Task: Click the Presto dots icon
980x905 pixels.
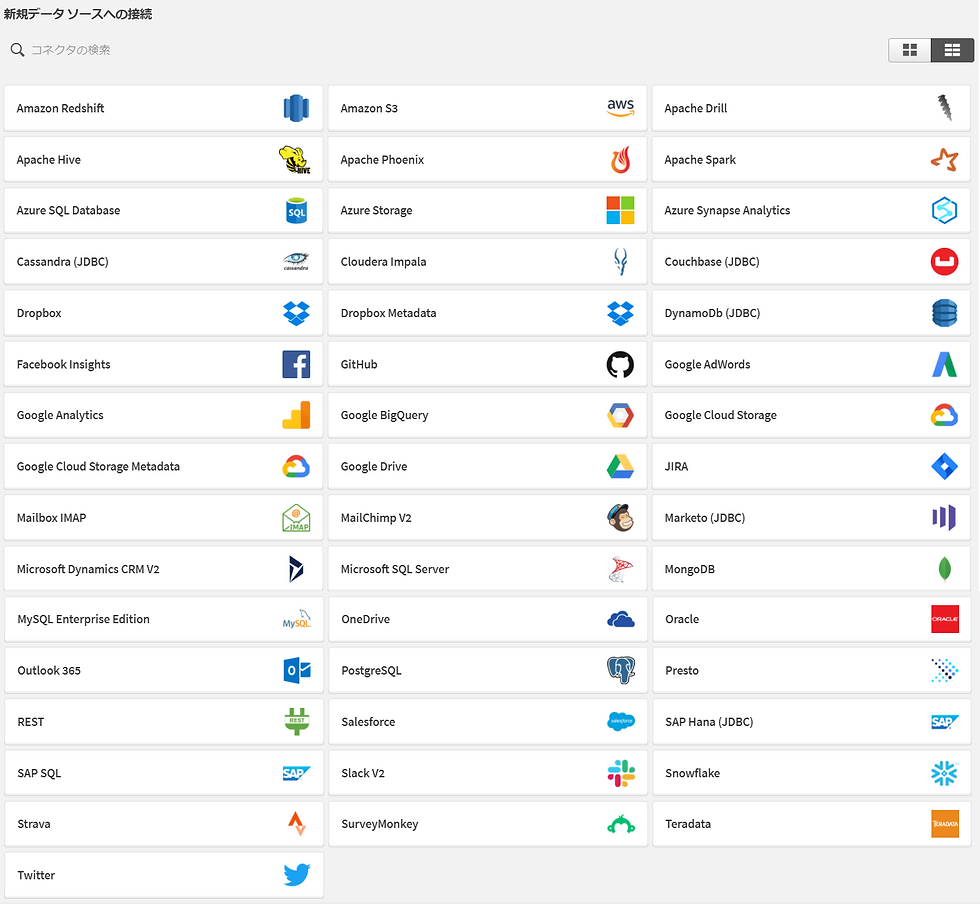Action: click(945, 670)
